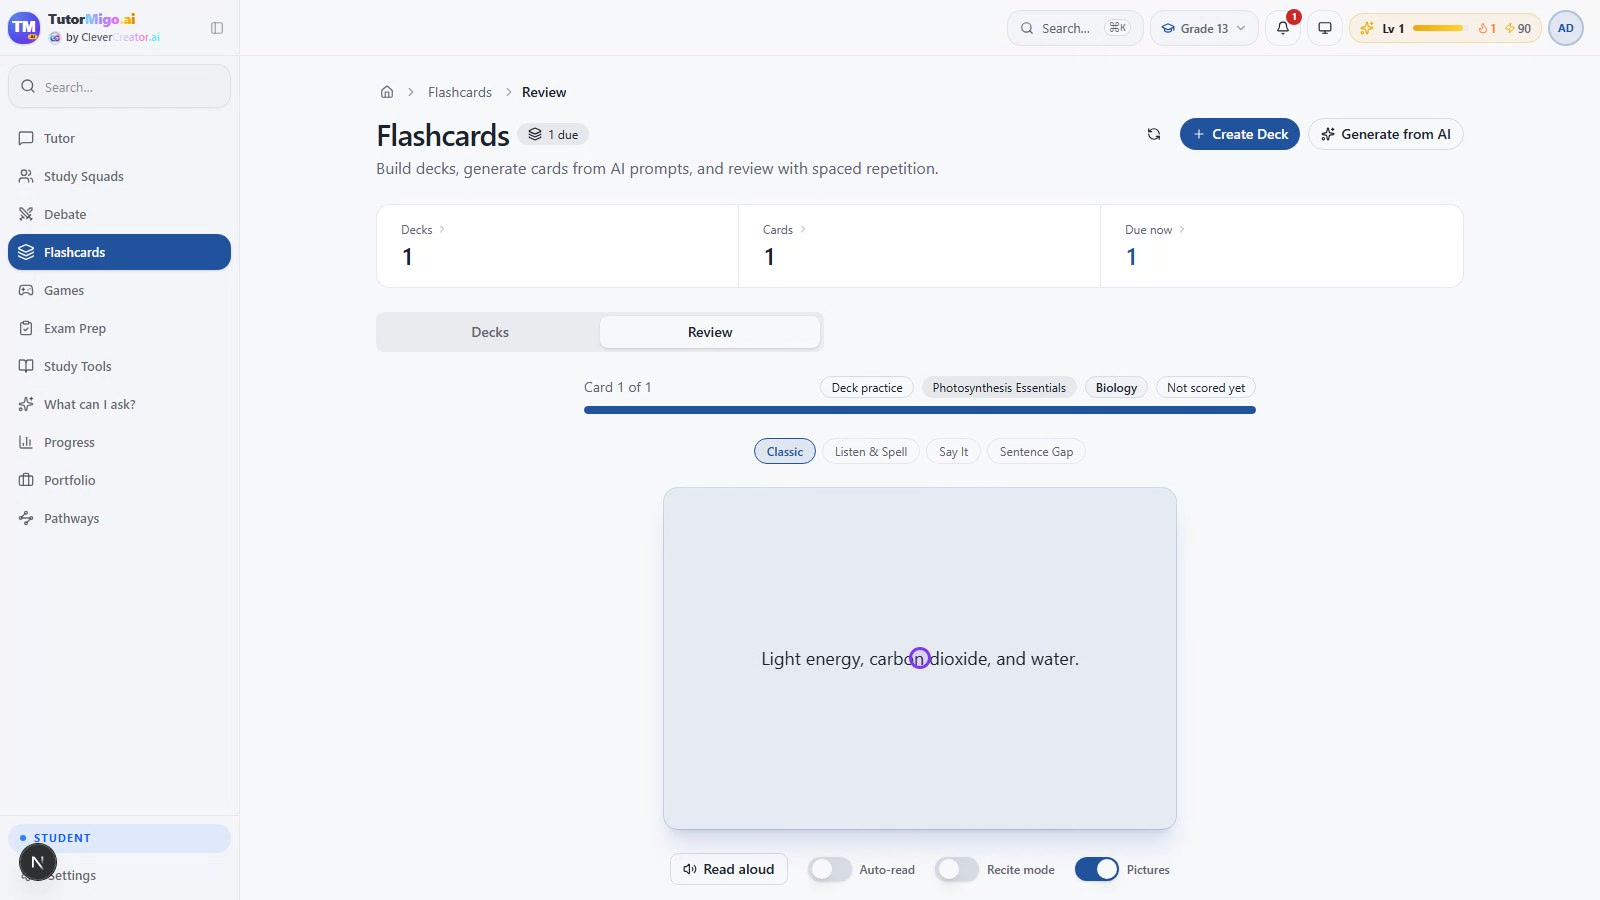Image resolution: width=1600 pixels, height=900 pixels.
Task: Click the card review progress bar
Action: 920,410
